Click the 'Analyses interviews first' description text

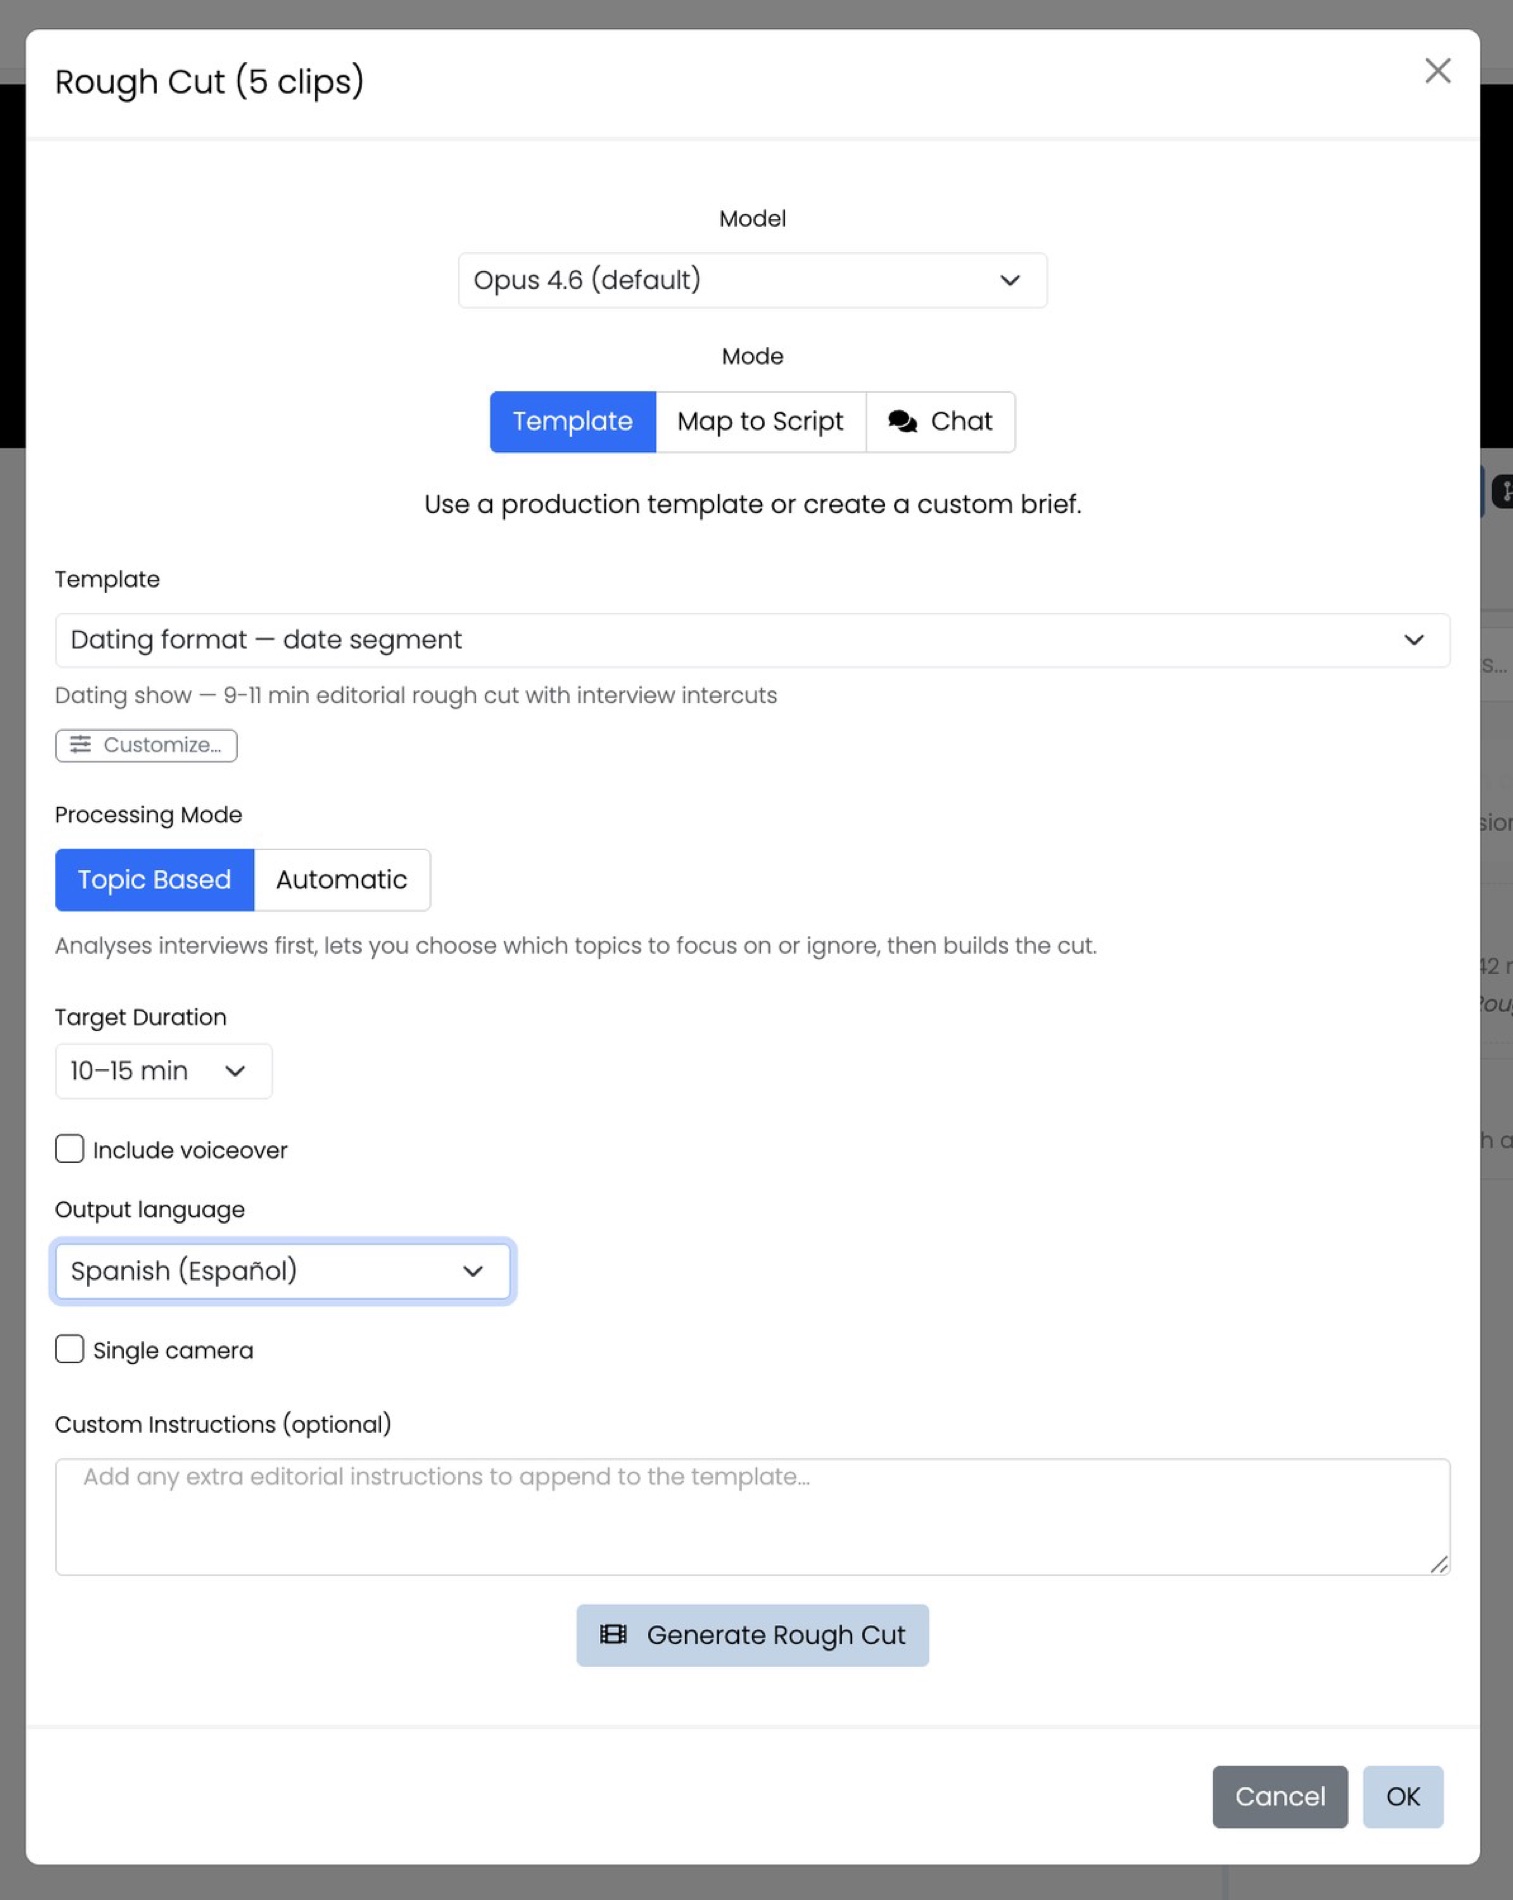(x=575, y=946)
